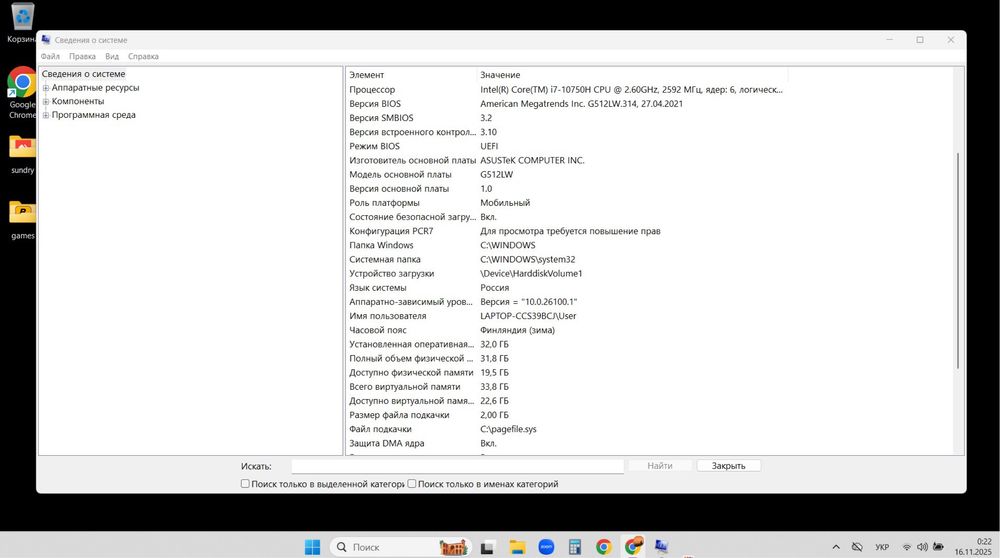Image resolution: width=1000 pixels, height=558 pixels.
Task: Open the clock showing 0:22 and date
Action: coord(973,547)
